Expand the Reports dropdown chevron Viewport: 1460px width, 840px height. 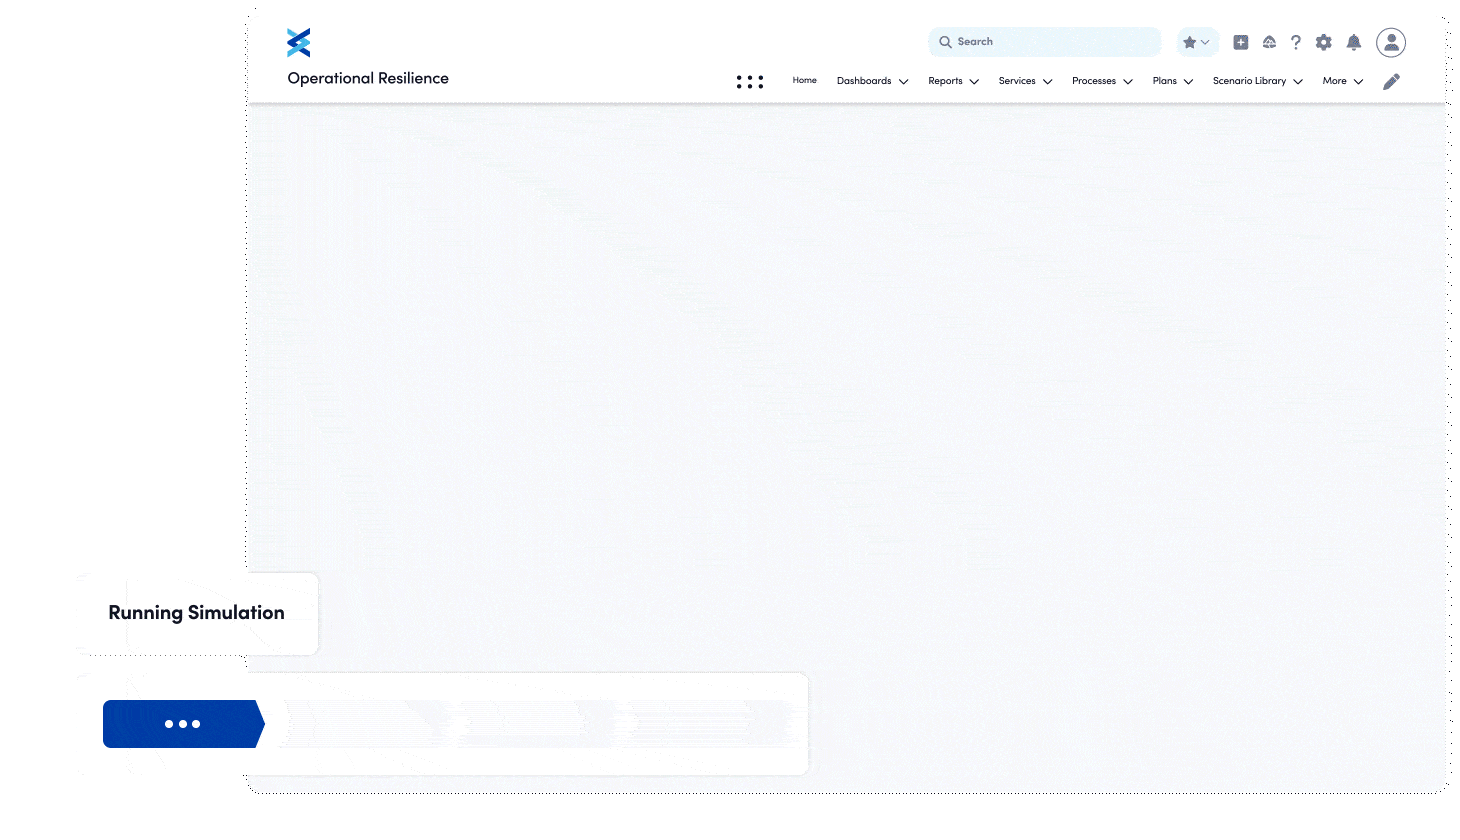click(x=974, y=82)
